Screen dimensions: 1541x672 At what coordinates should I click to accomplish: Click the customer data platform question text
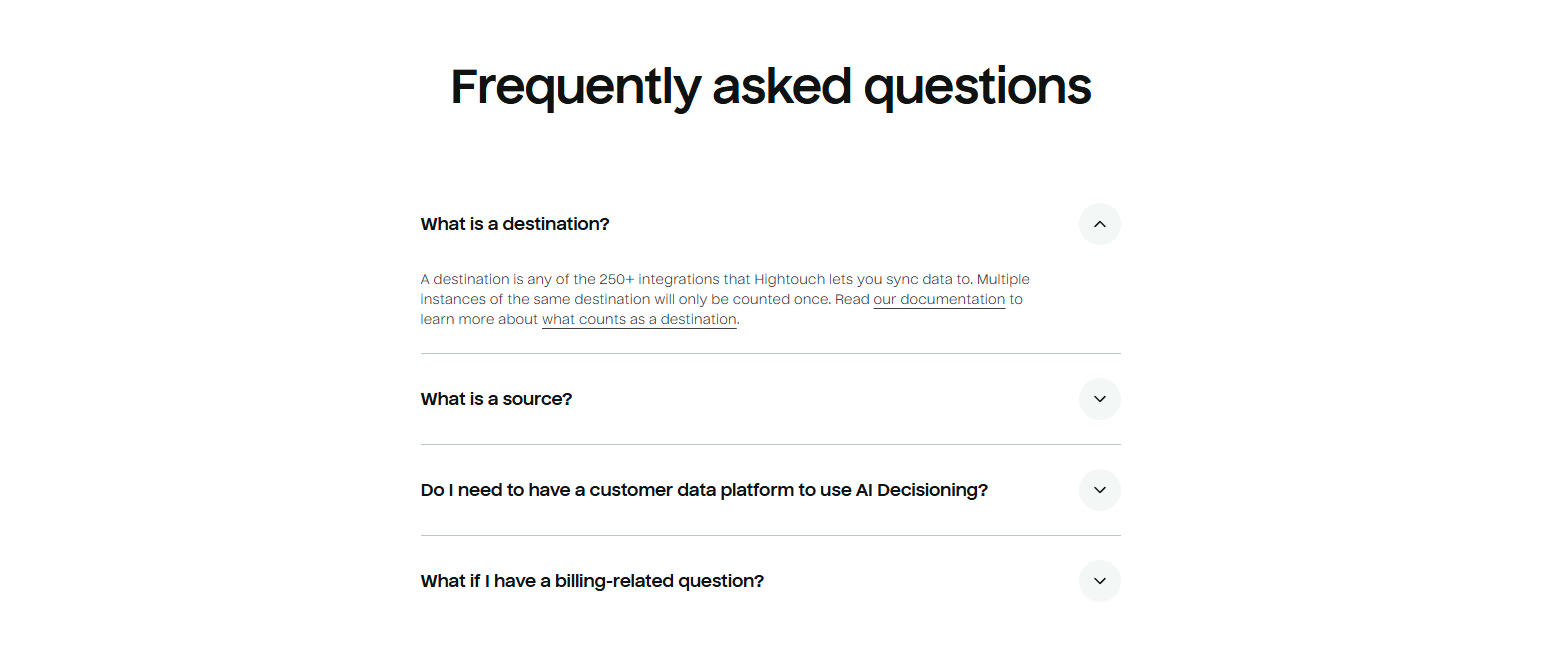(704, 490)
